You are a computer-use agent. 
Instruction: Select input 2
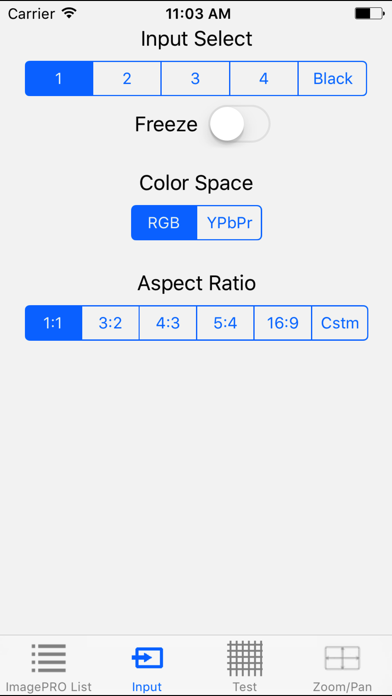[x=127, y=79]
